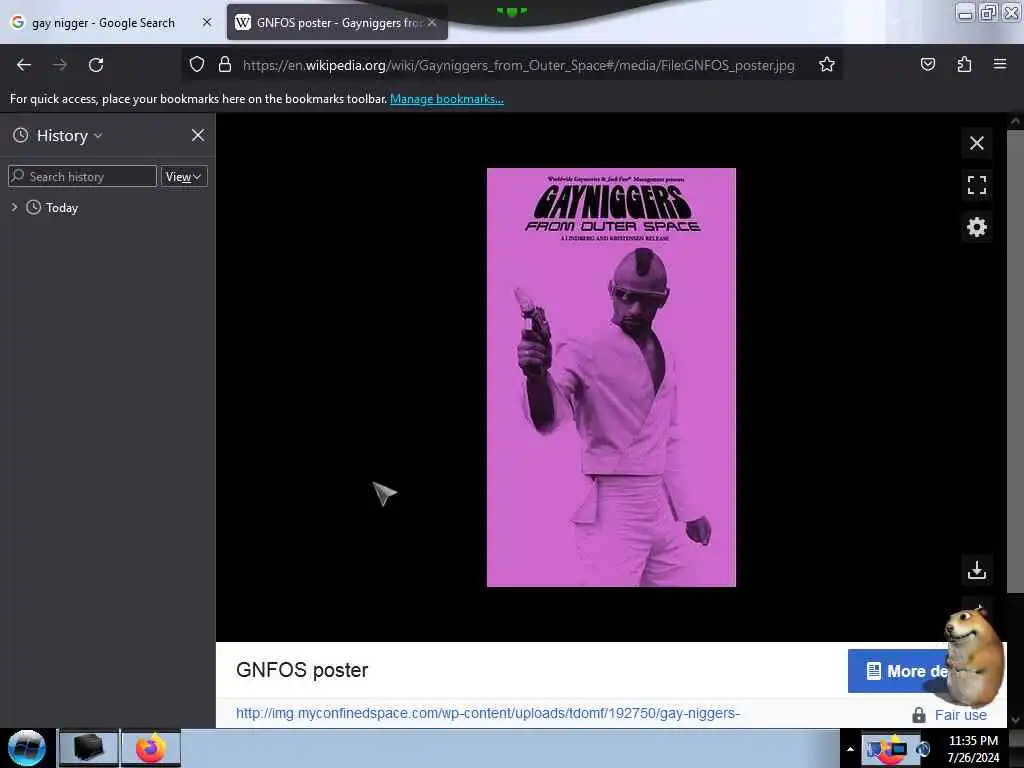View the poster in fullscreen
The image size is (1024, 768).
976,185
